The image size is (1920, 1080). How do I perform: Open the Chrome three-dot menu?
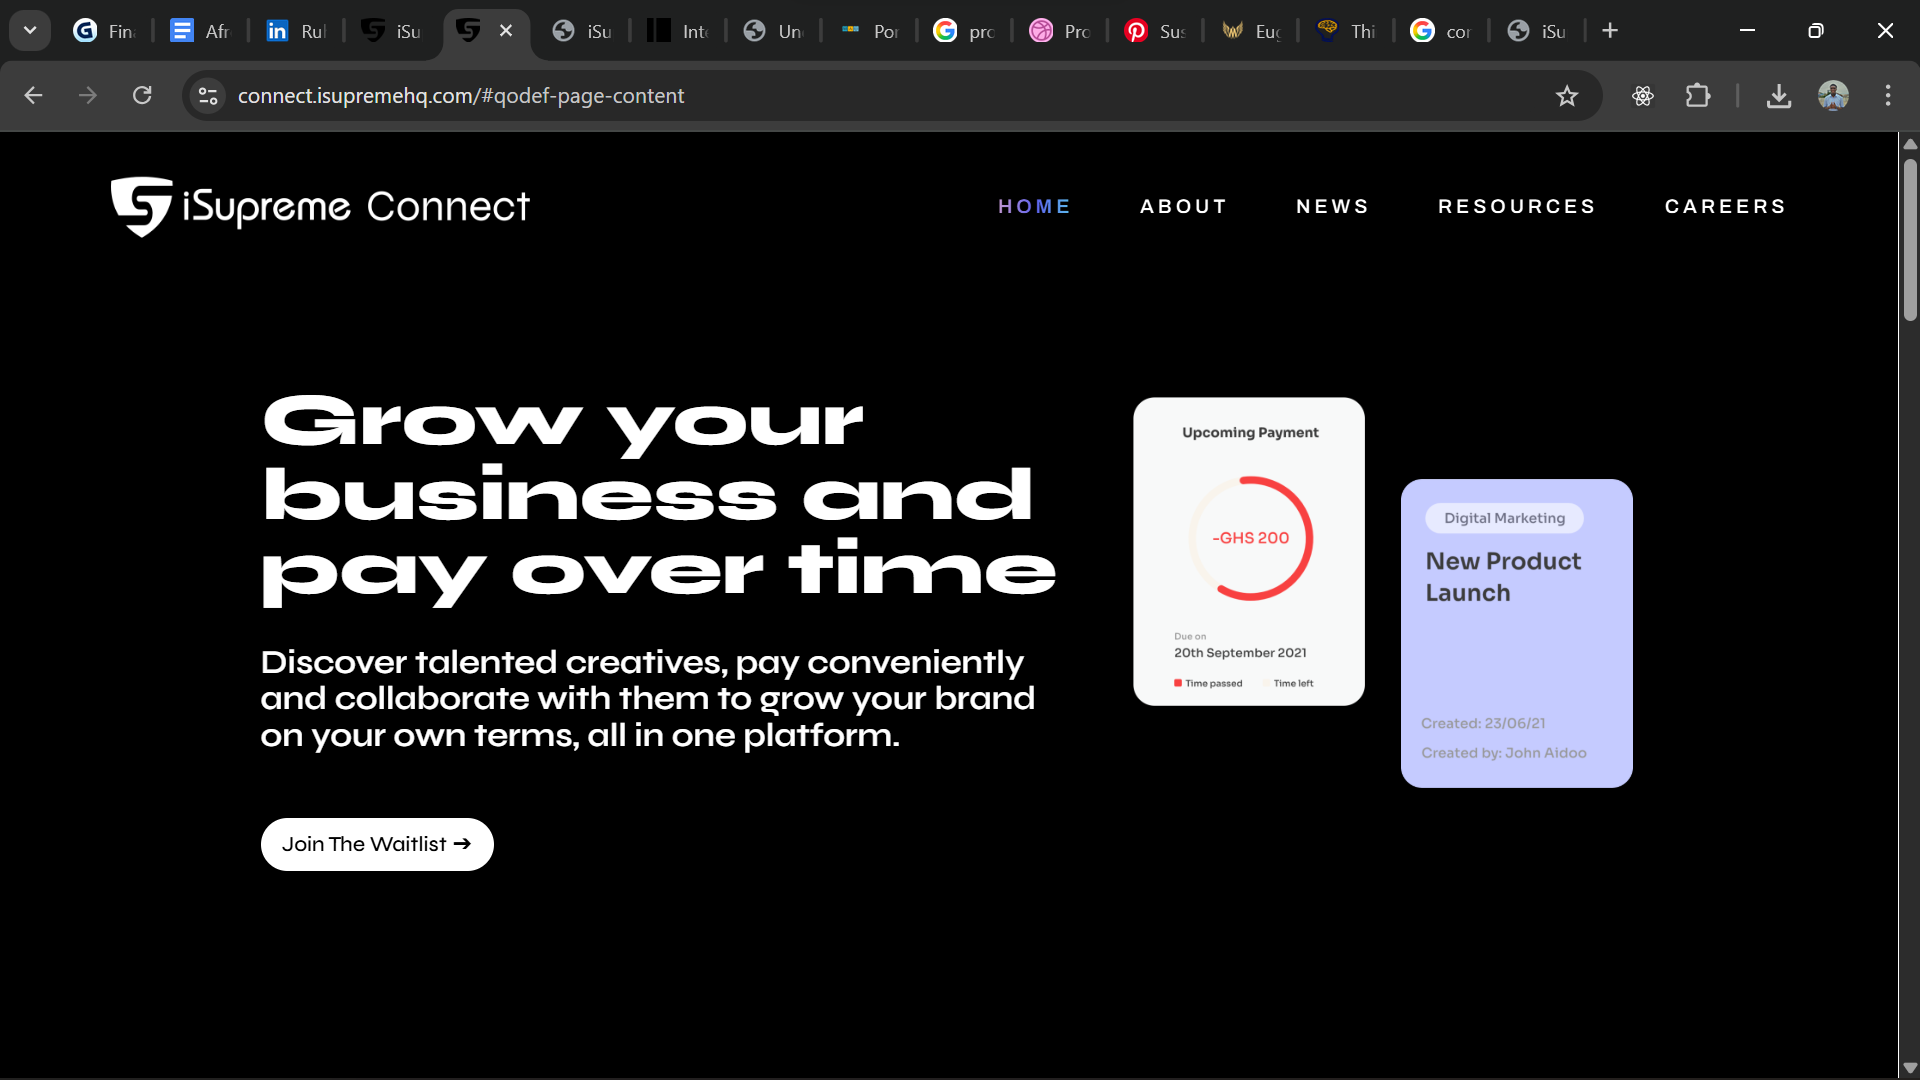coord(1888,95)
